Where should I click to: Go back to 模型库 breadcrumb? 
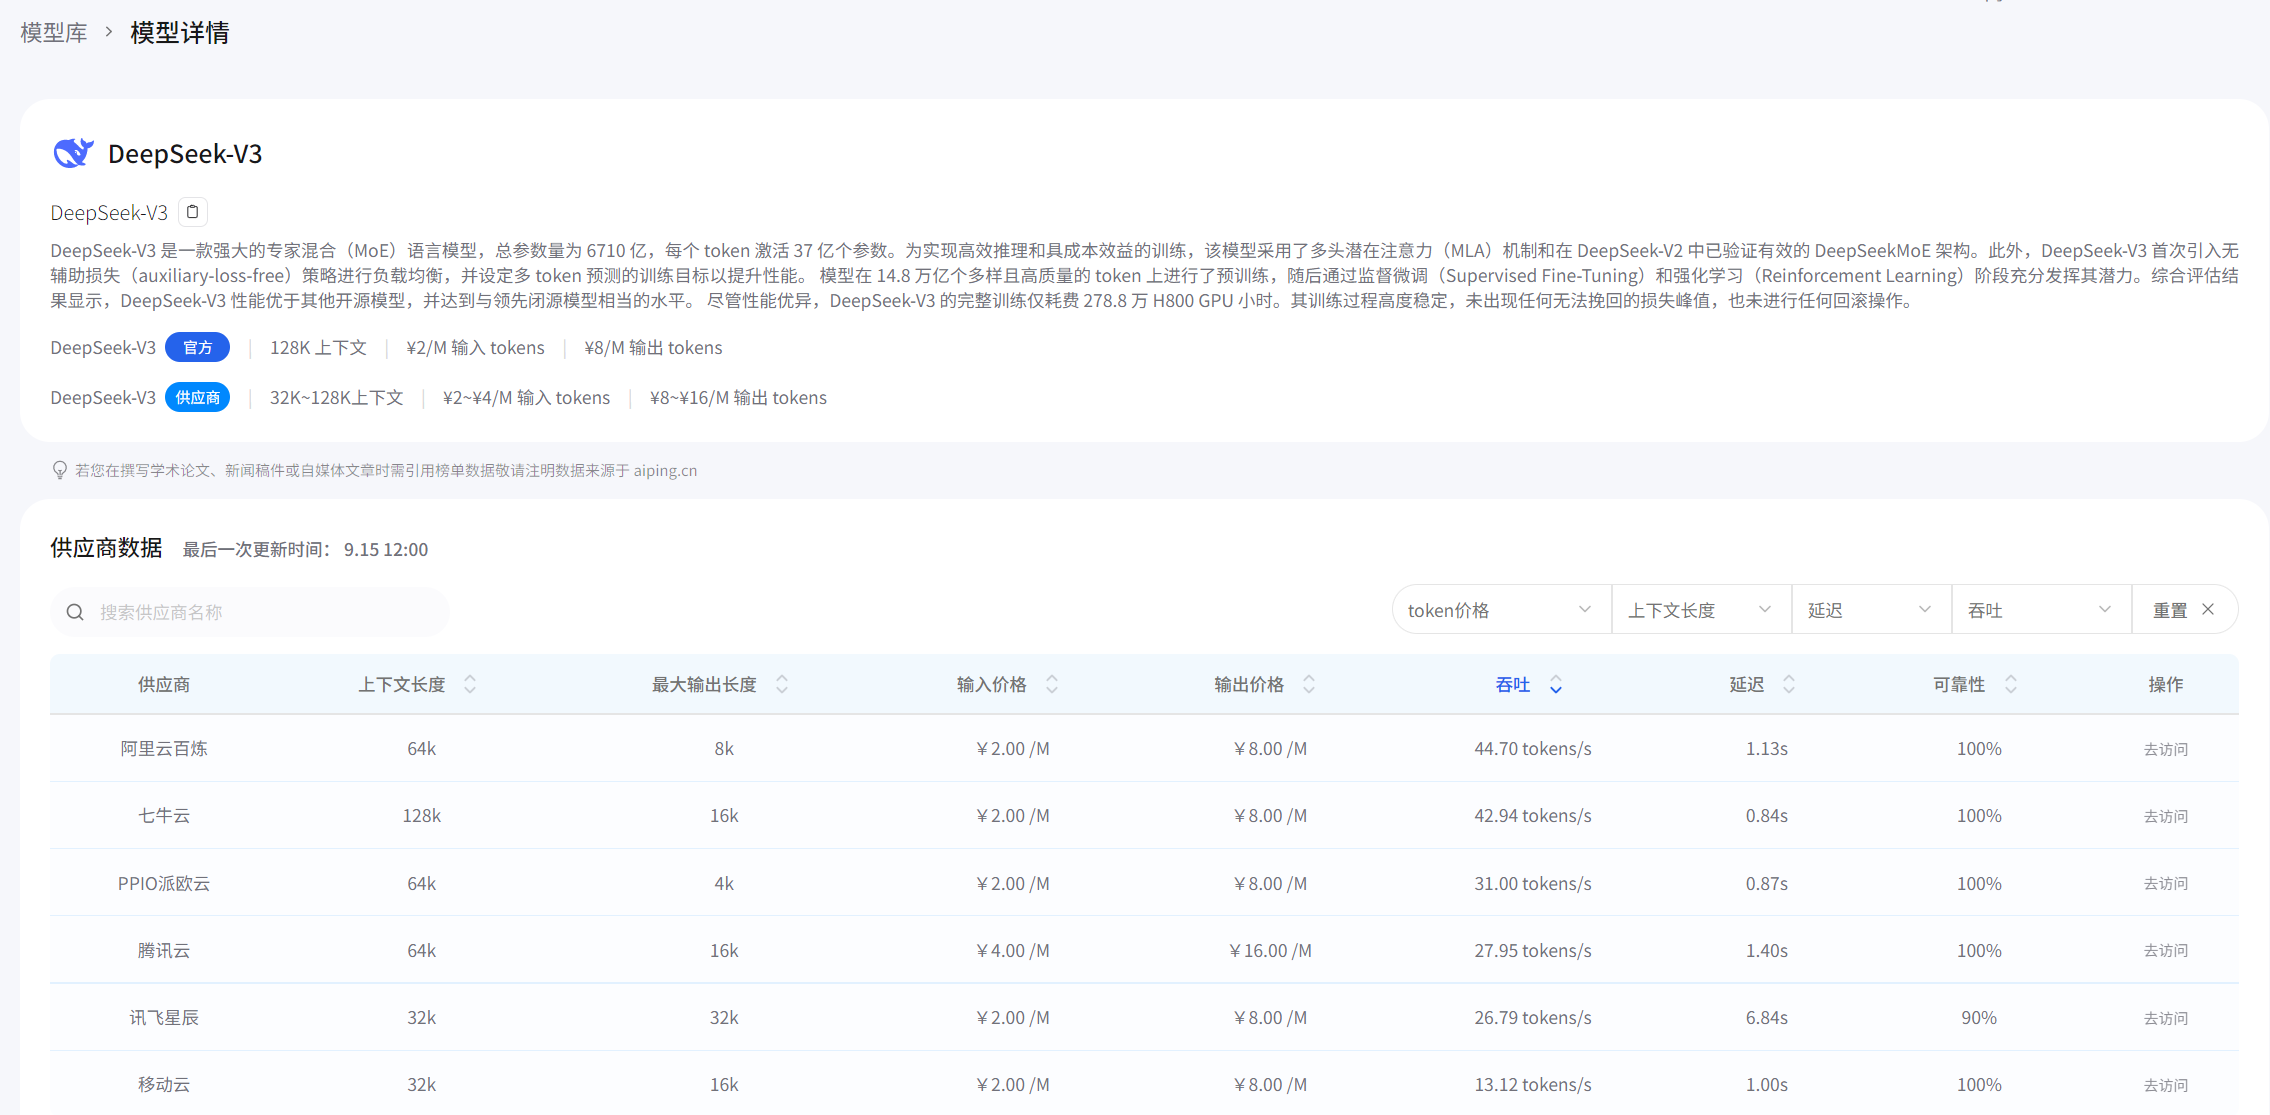tap(54, 33)
